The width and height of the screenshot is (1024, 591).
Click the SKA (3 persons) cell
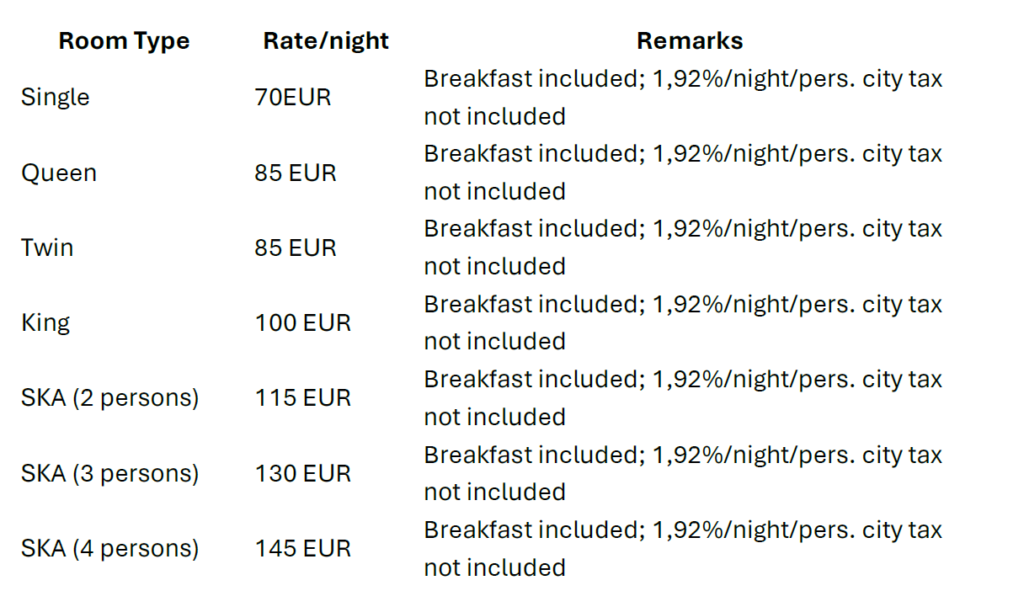[x=110, y=473]
